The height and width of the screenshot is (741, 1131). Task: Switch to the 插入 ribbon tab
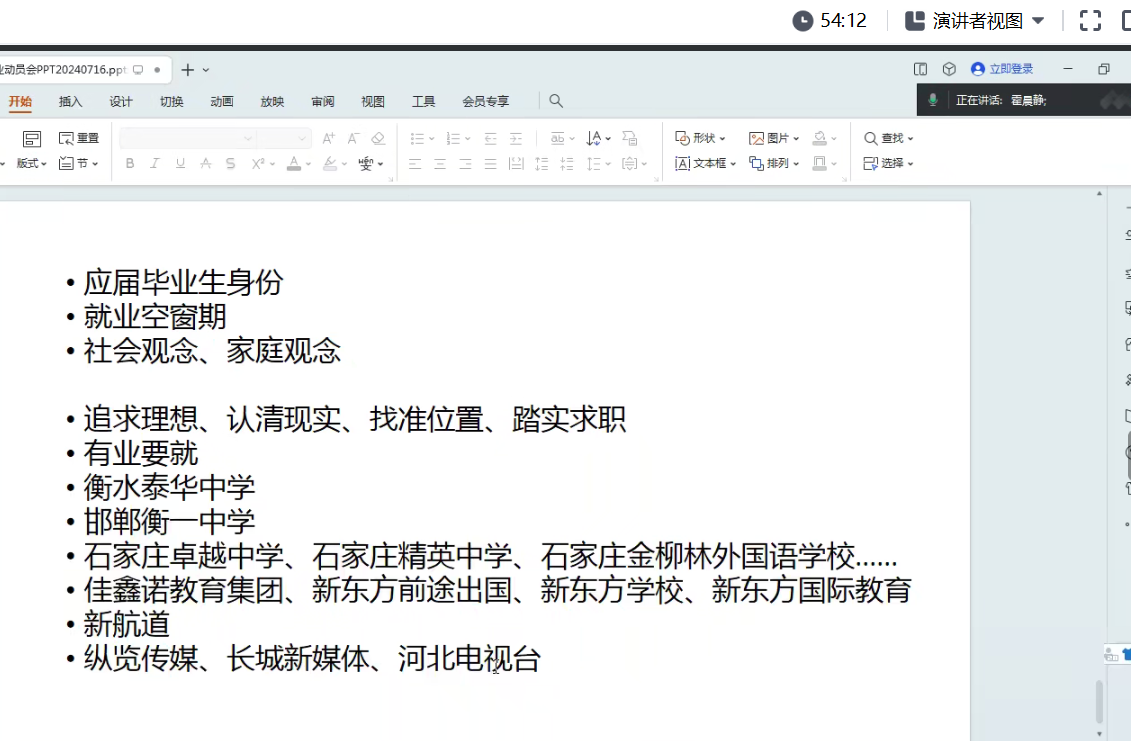point(71,101)
